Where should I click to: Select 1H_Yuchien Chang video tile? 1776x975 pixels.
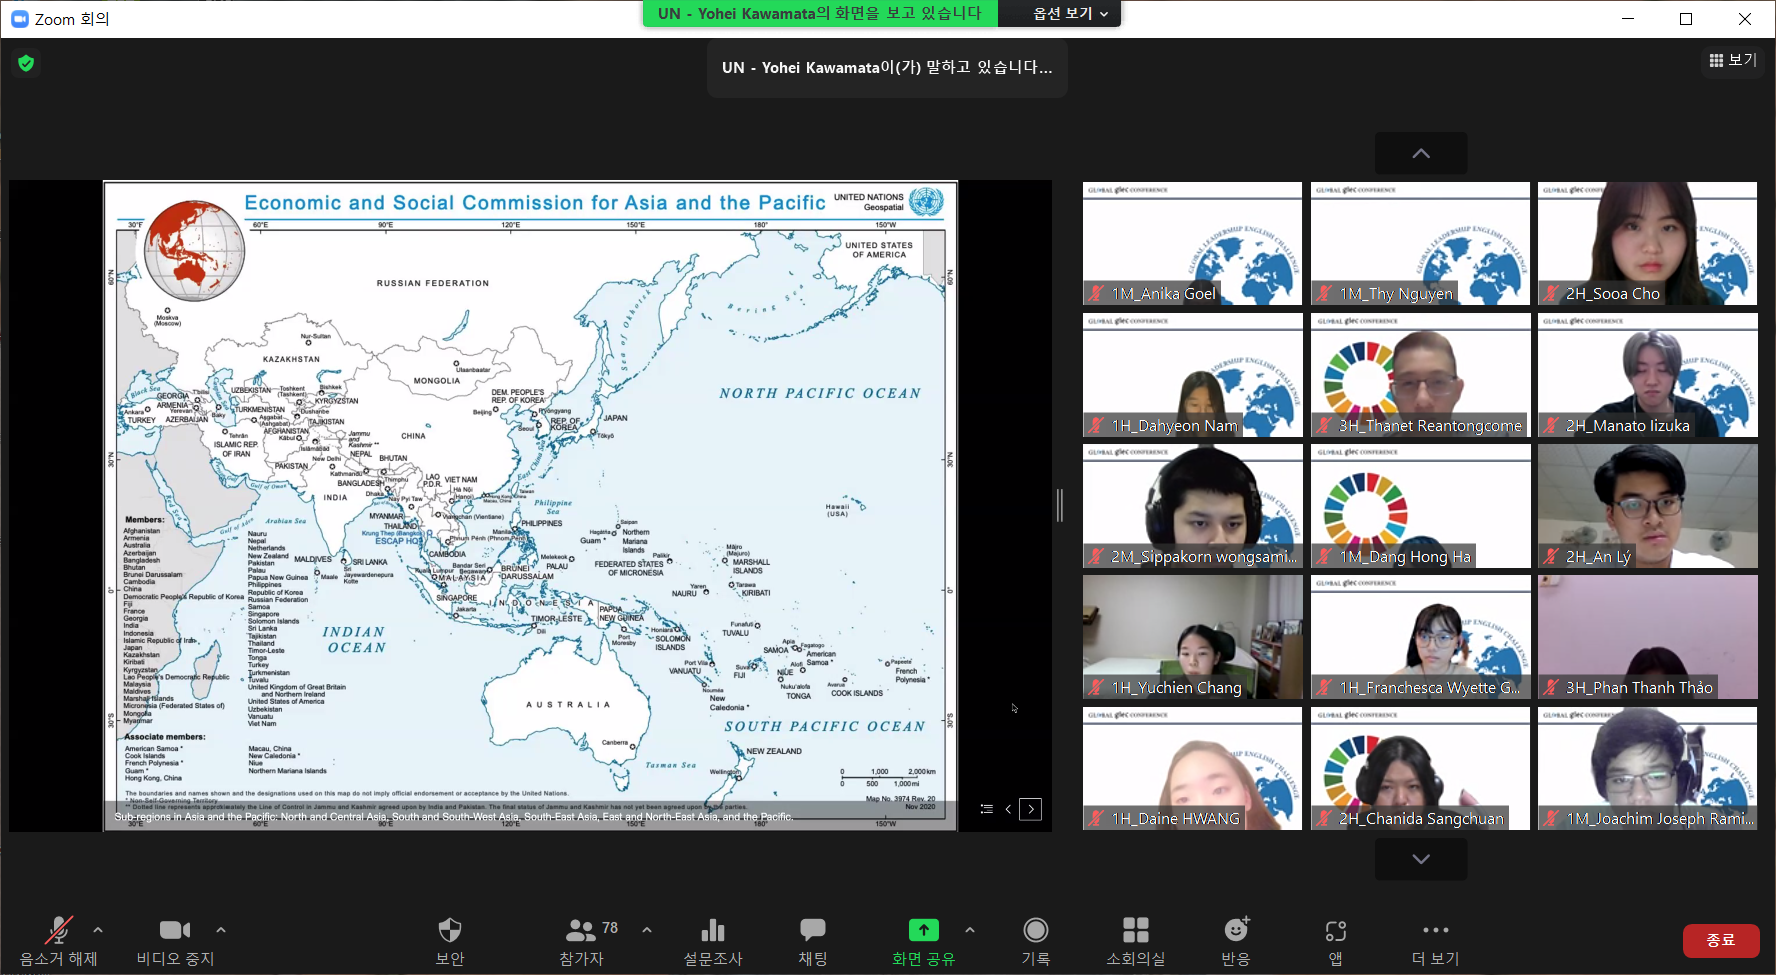[x=1192, y=637]
